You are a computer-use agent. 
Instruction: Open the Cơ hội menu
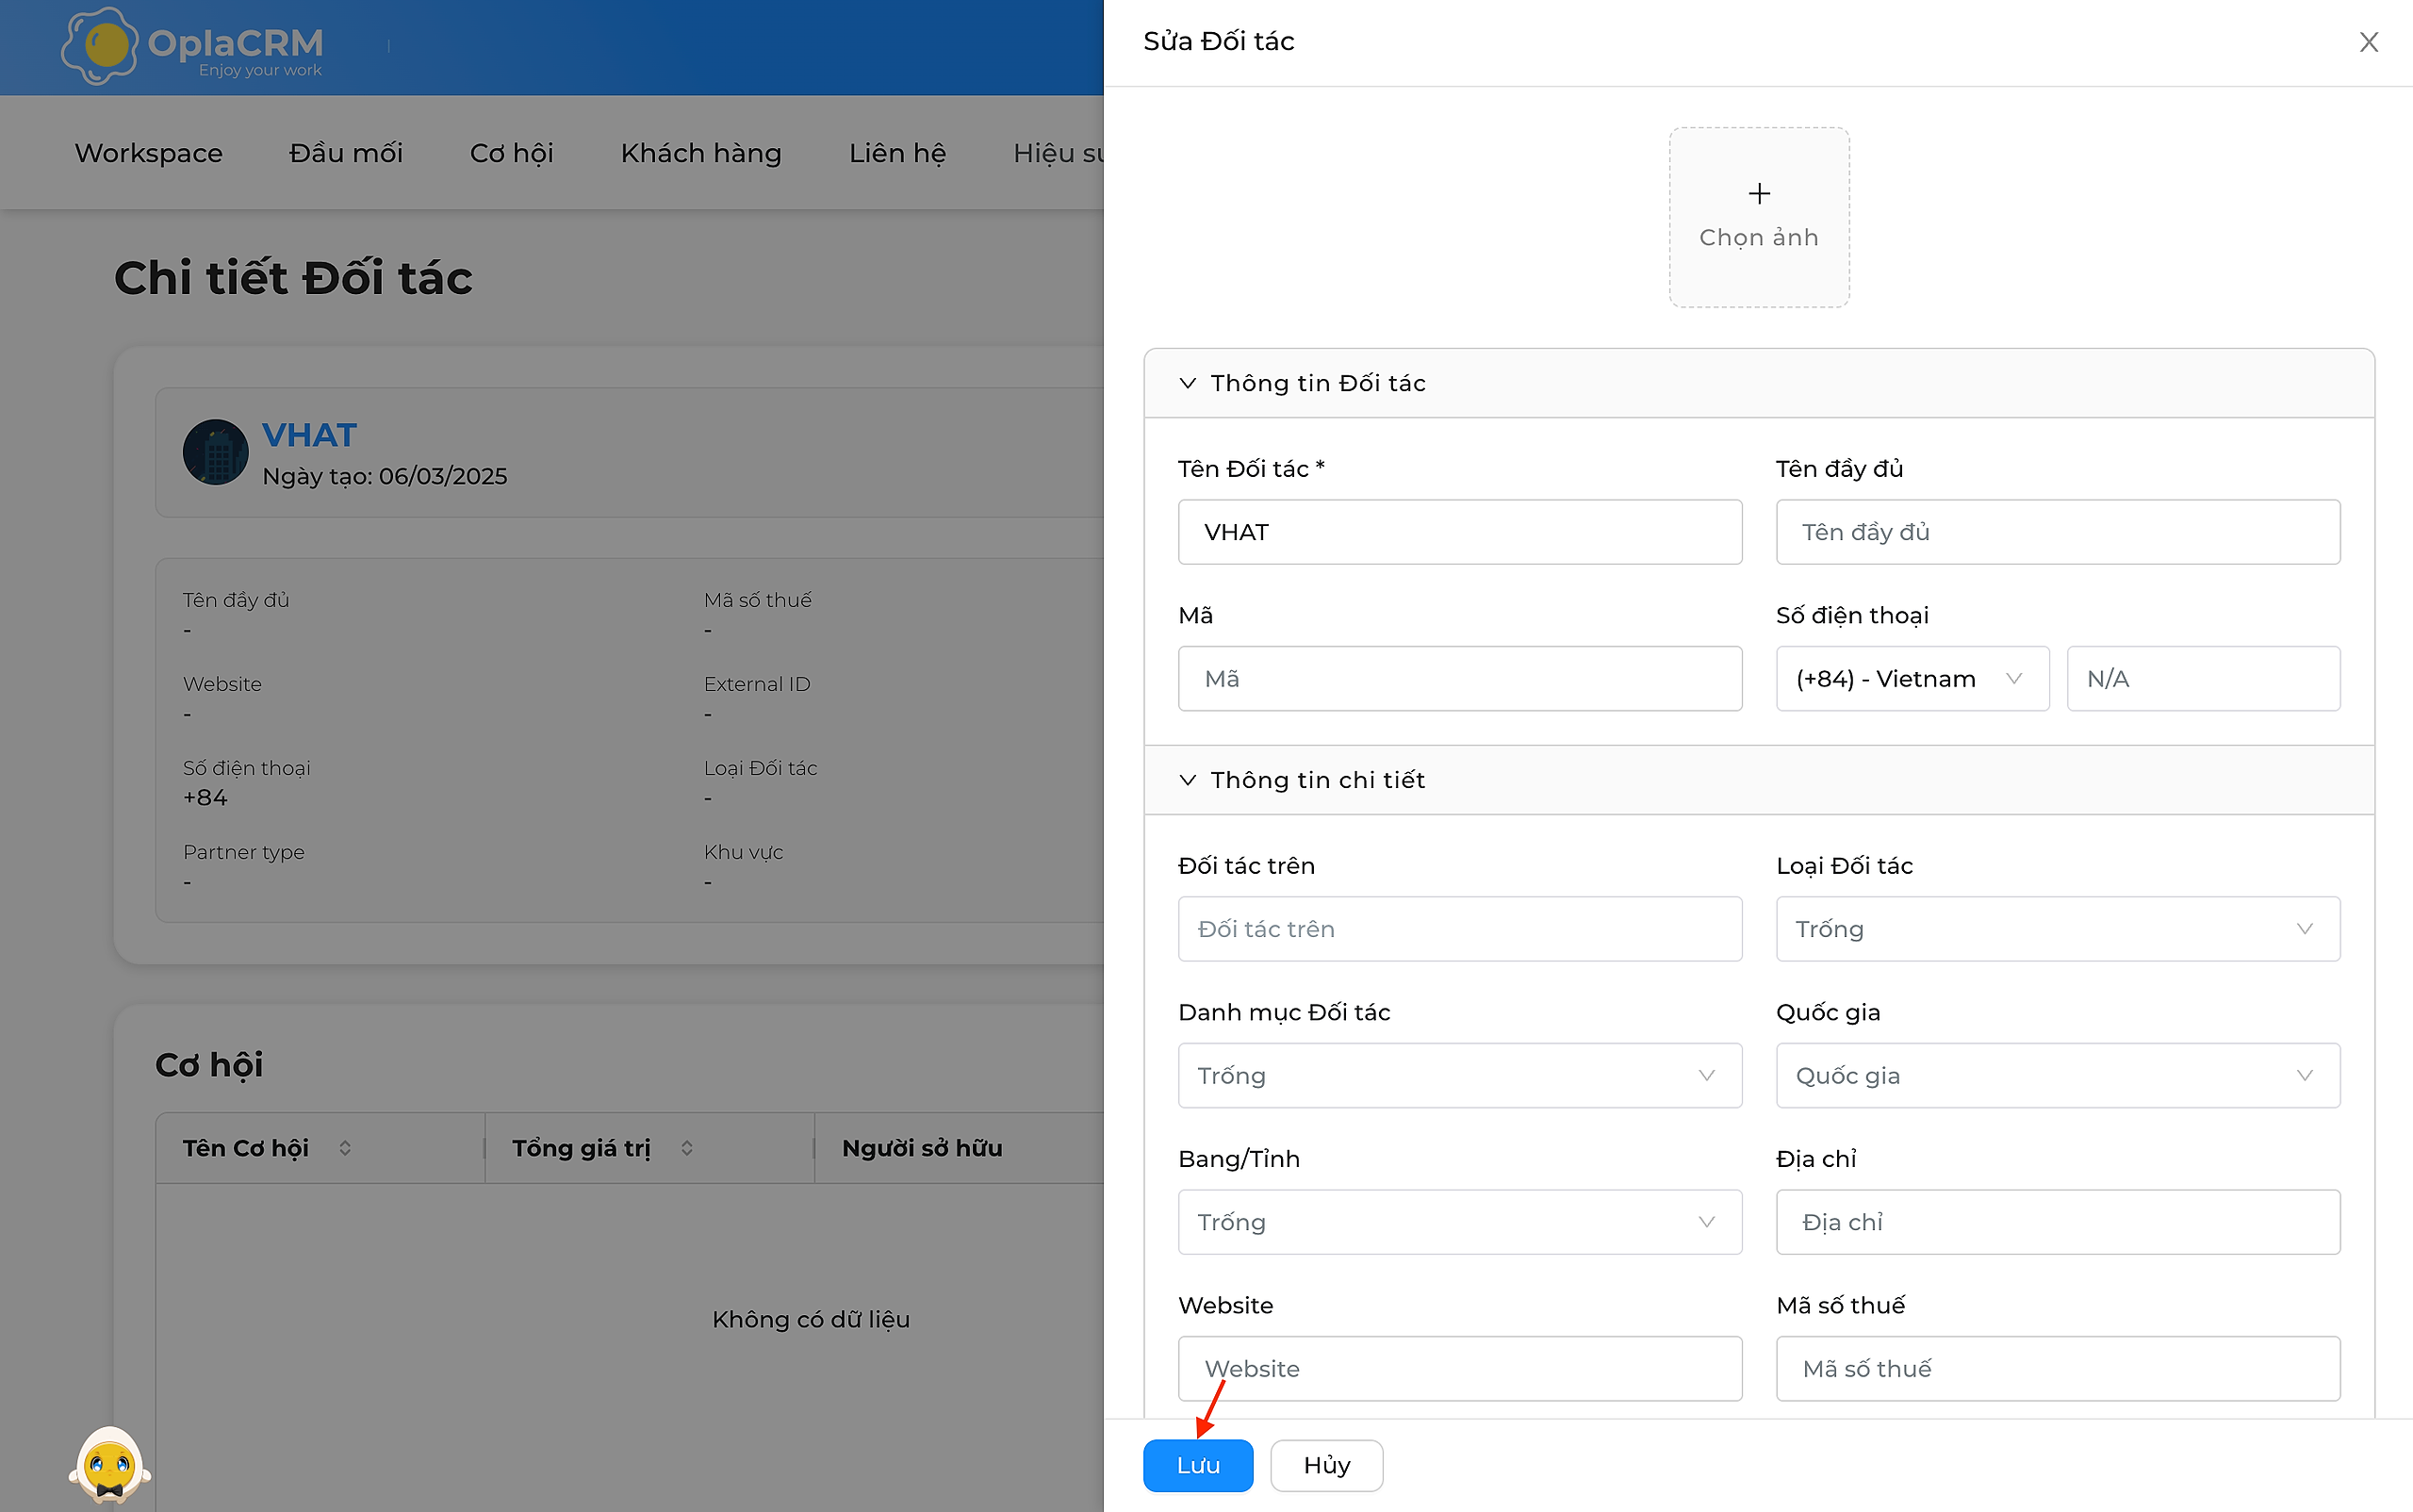pyautogui.click(x=511, y=153)
